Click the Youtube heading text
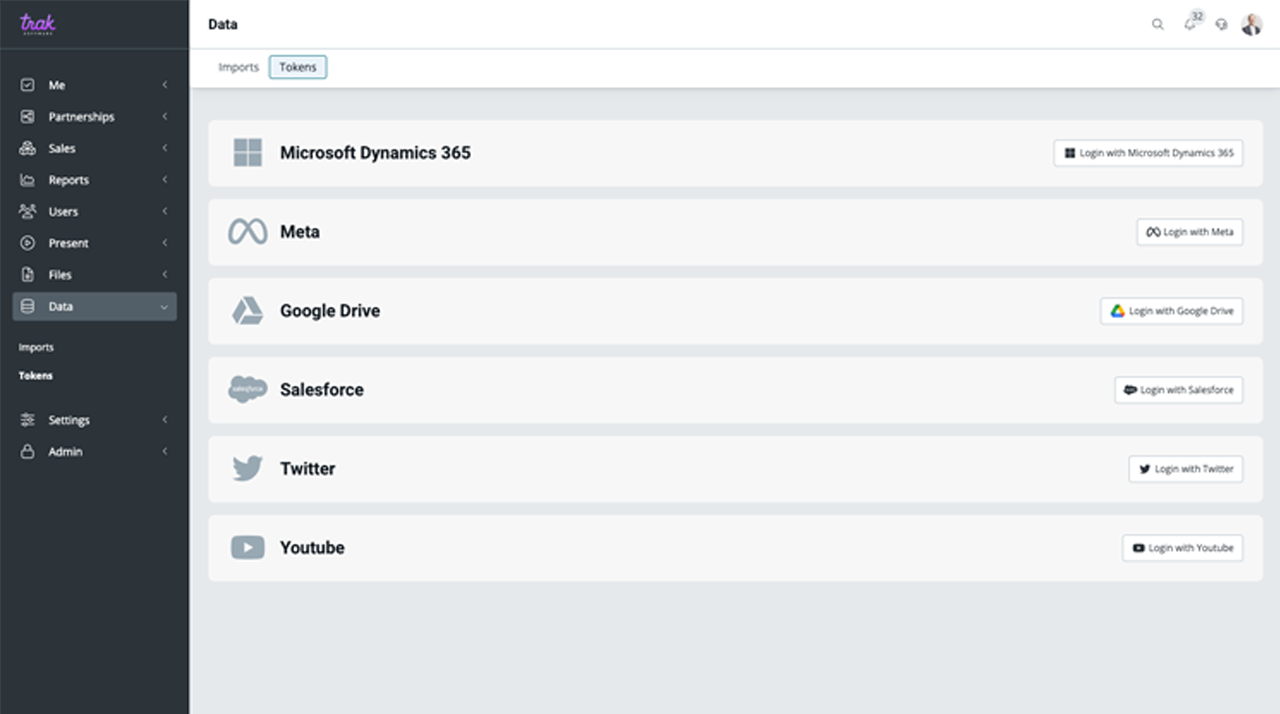Screen dimensions: 1280x714 [312, 547]
